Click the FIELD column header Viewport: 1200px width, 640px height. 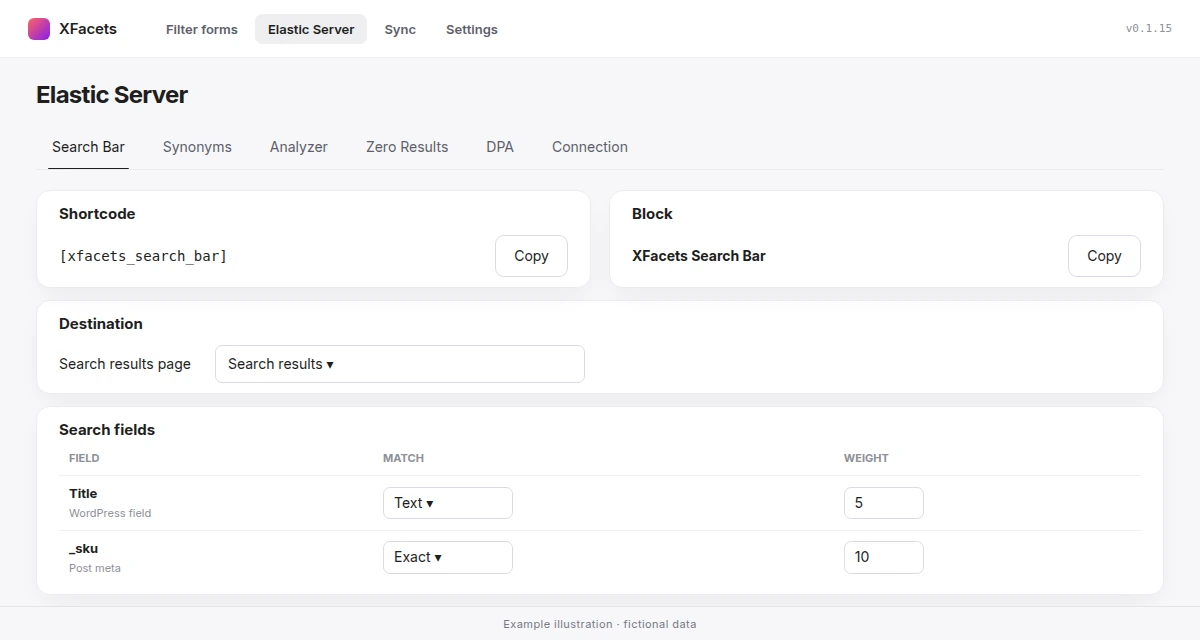click(x=84, y=458)
